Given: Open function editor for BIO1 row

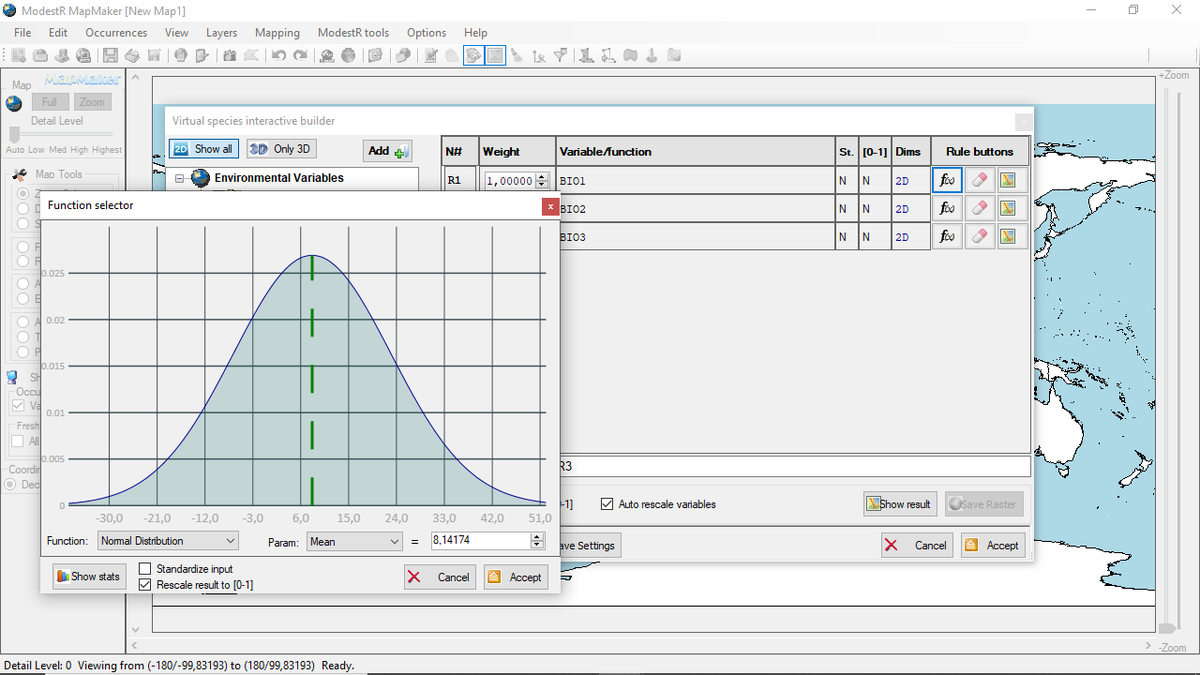Looking at the screenshot, I should [946, 181].
